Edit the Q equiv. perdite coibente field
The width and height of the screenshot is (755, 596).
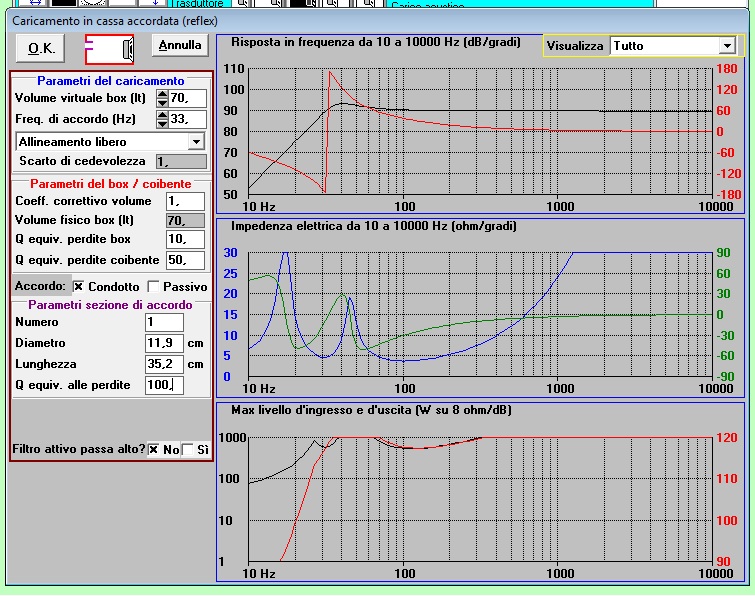(x=185, y=260)
